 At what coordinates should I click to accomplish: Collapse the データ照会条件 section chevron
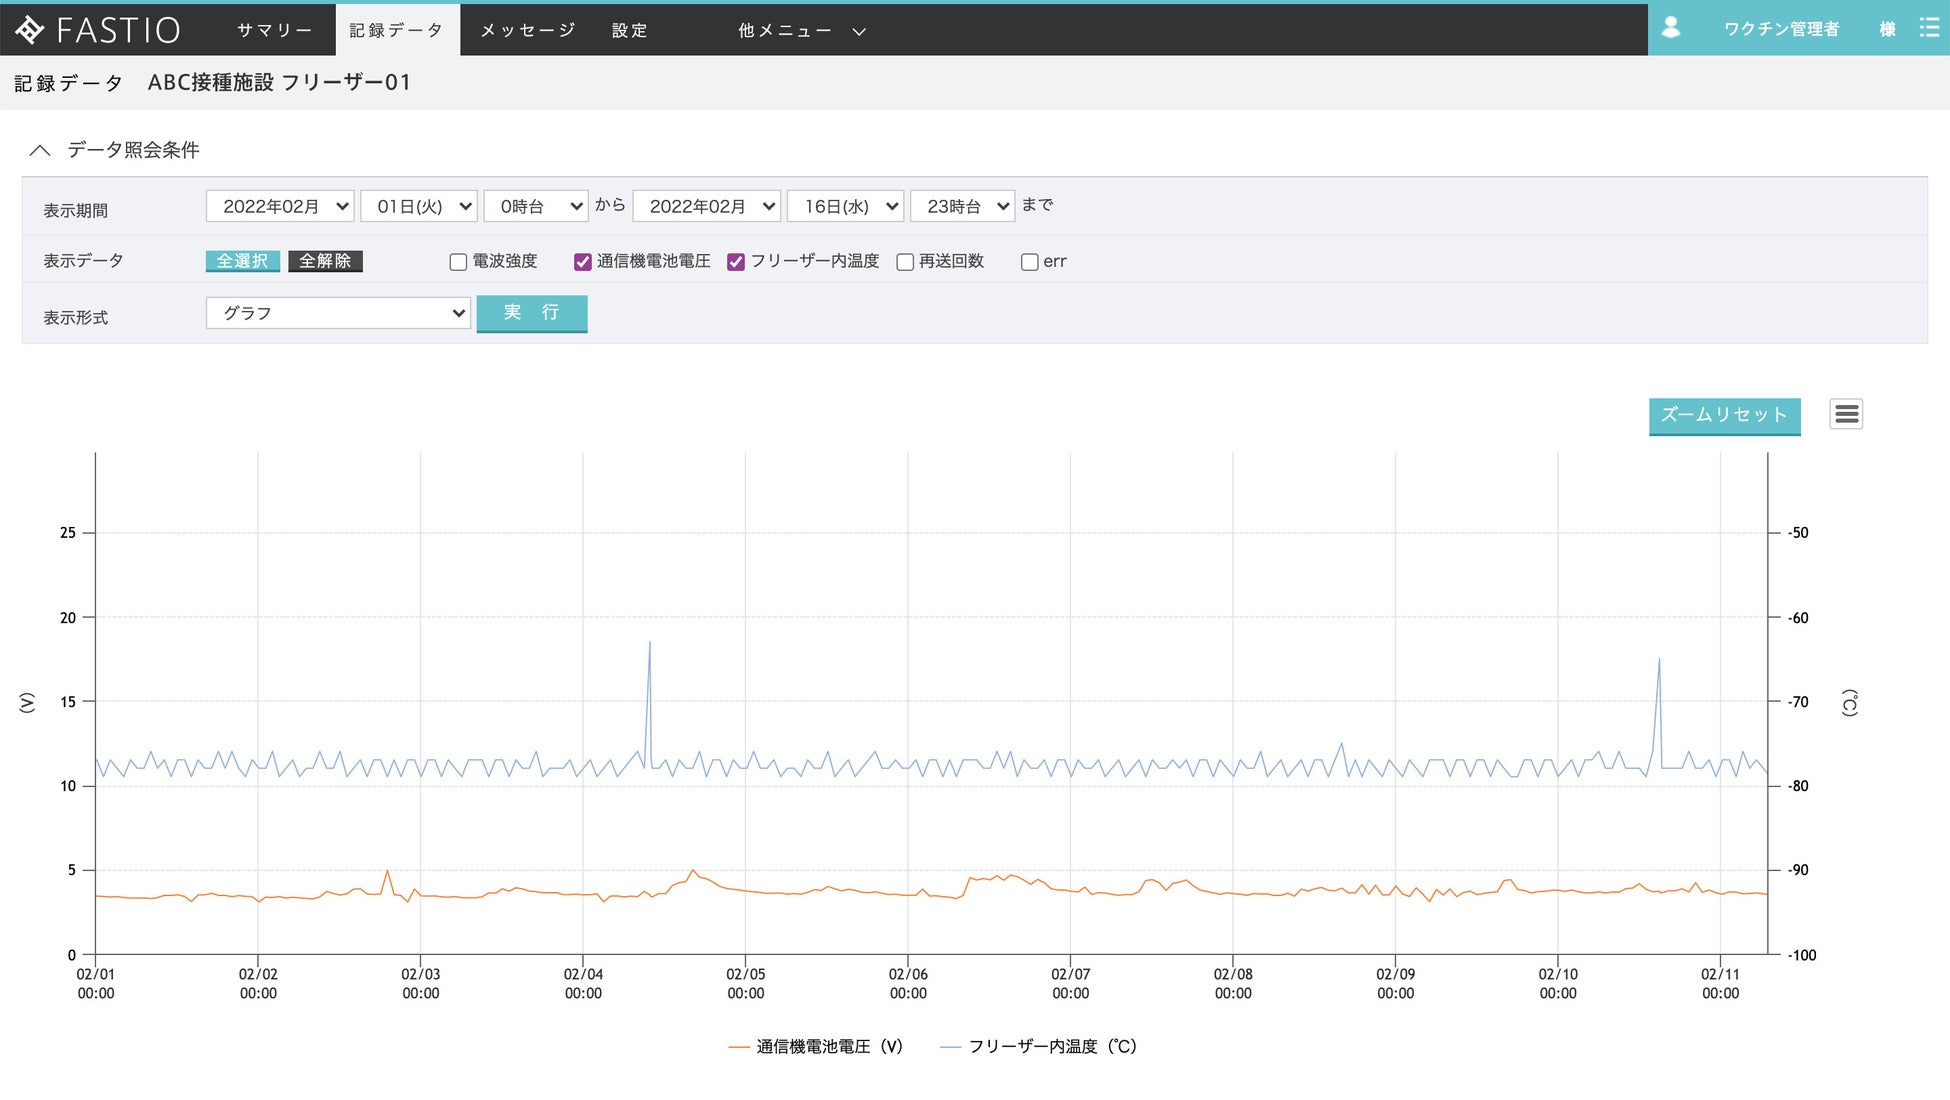[40, 150]
